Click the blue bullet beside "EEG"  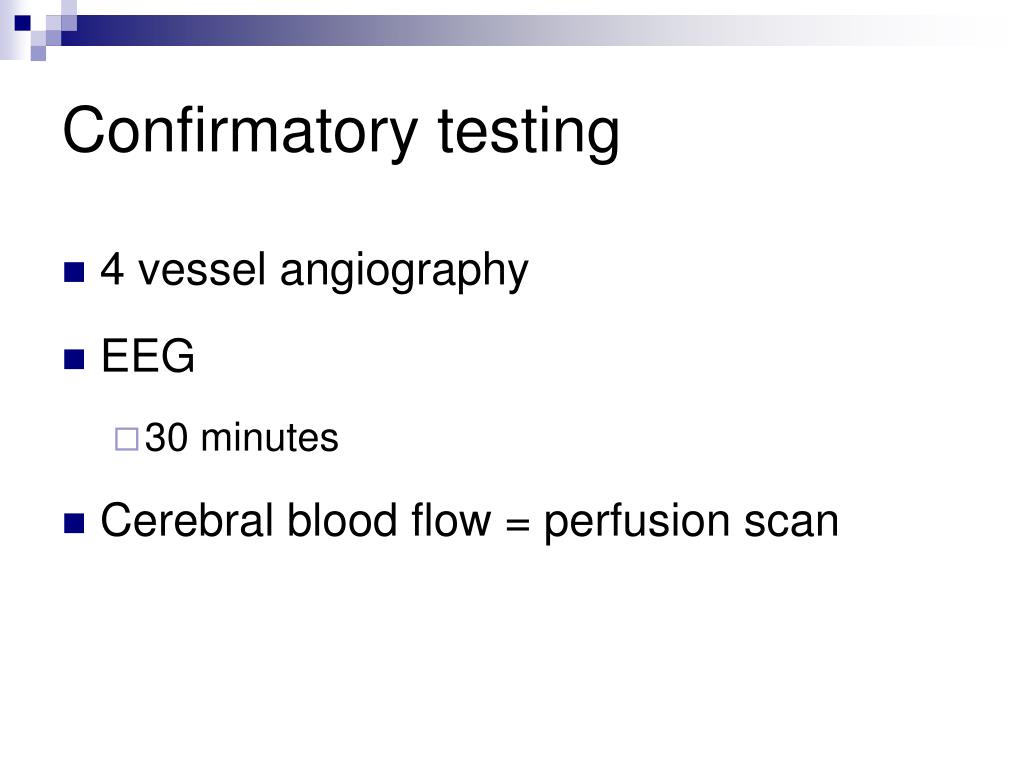coord(74,359)
